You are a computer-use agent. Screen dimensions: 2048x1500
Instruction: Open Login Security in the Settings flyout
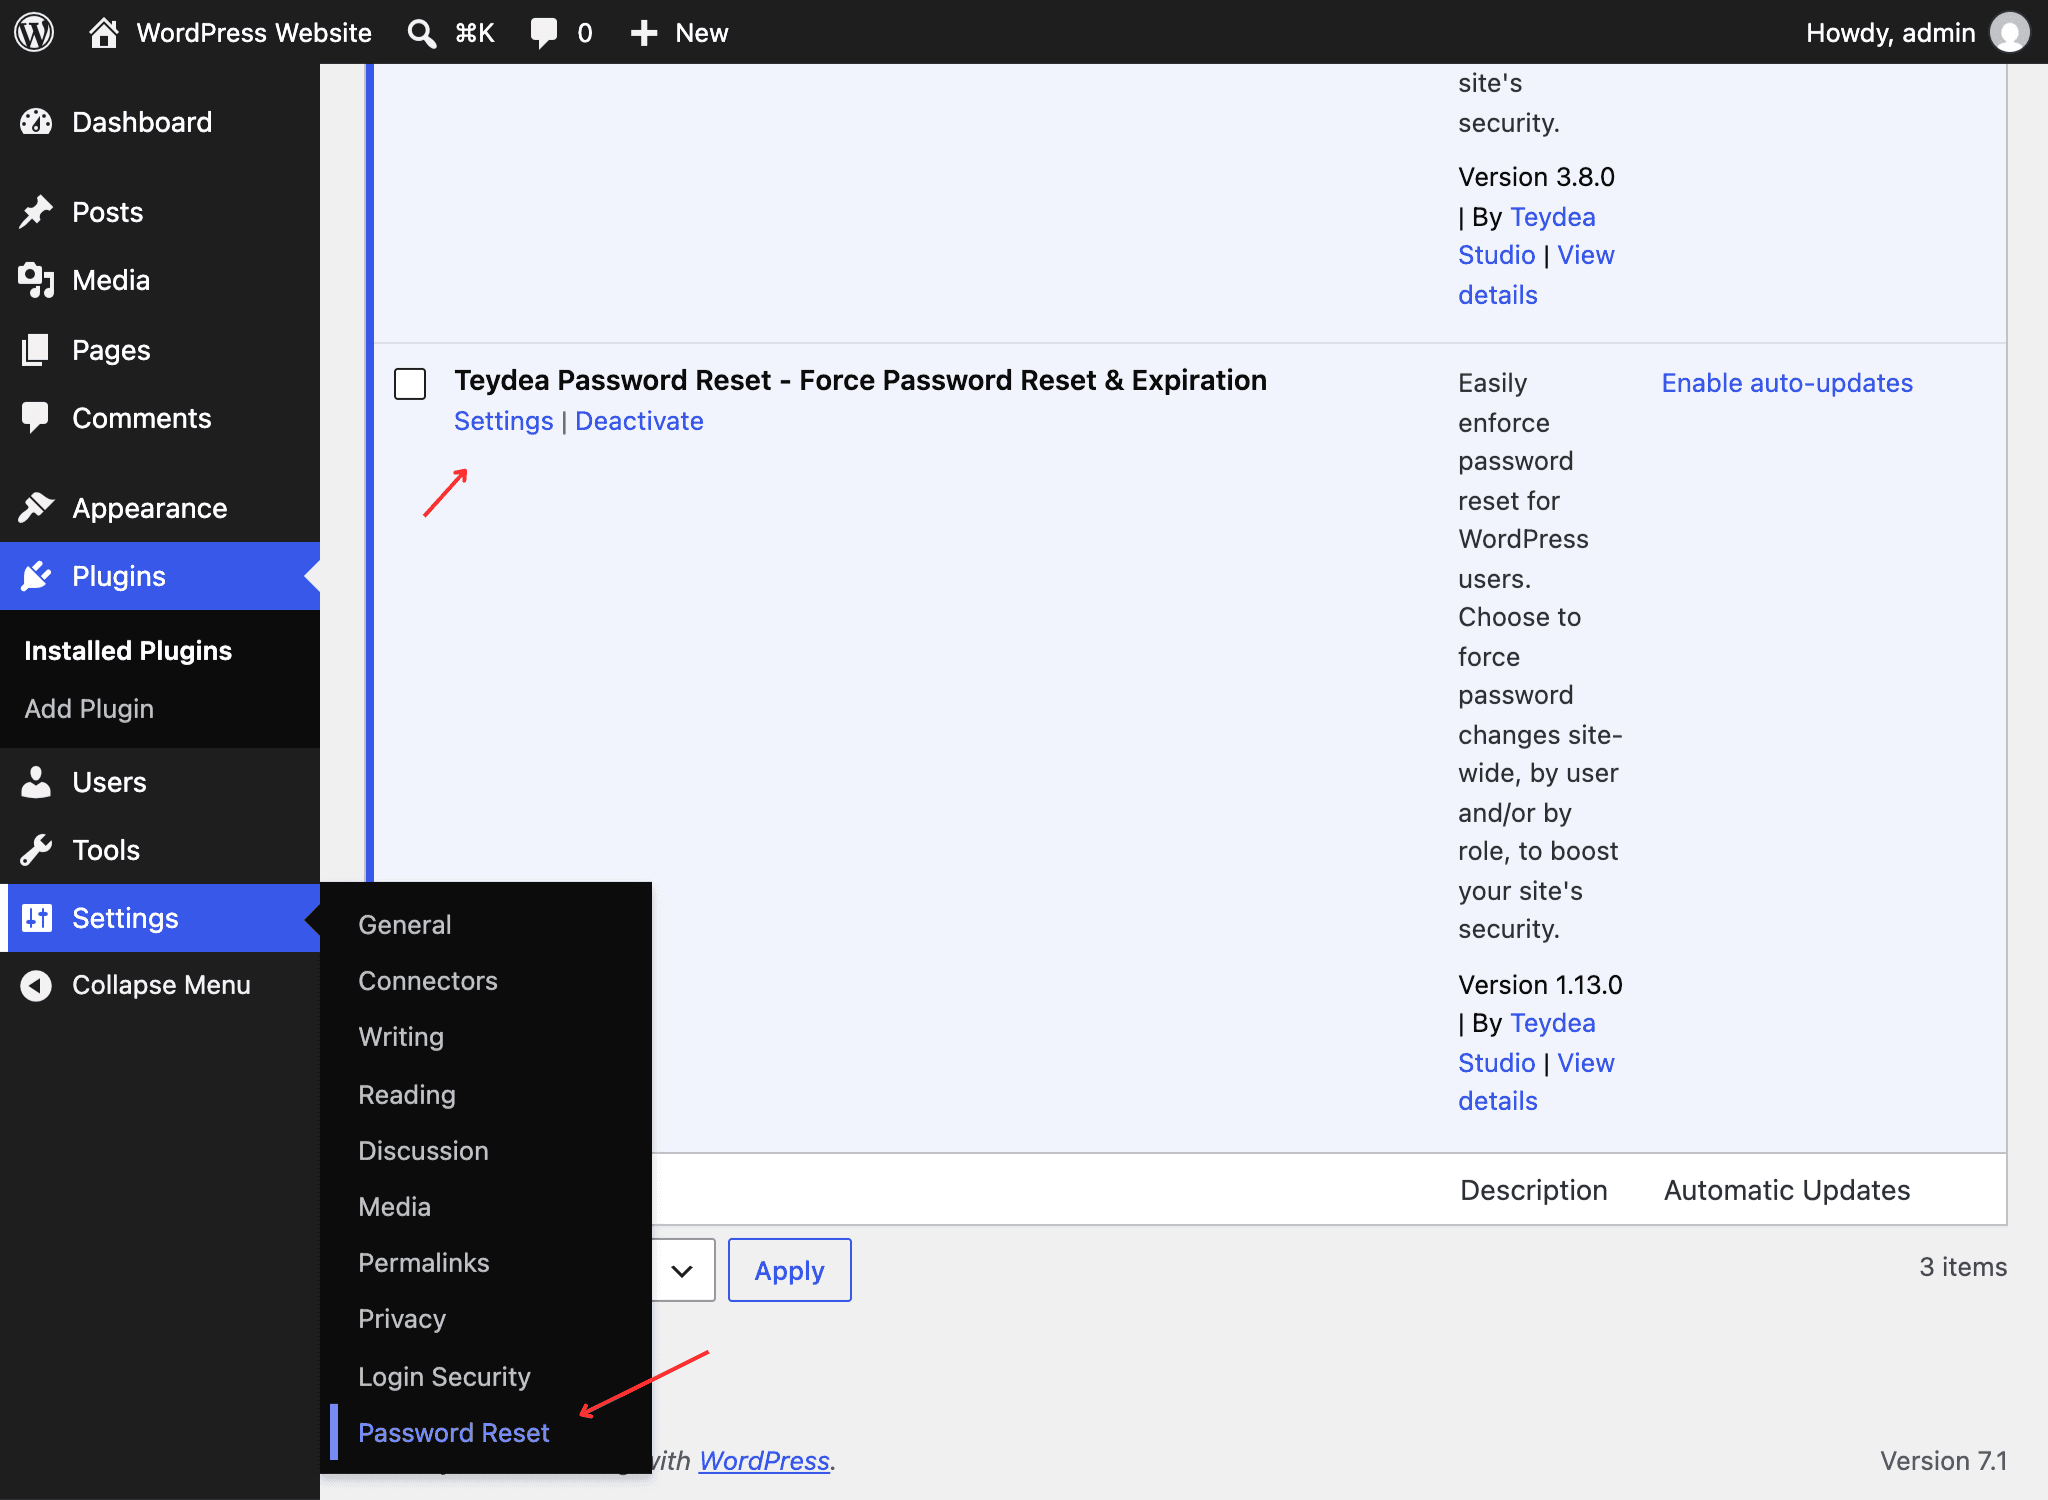coord(444,1377)
